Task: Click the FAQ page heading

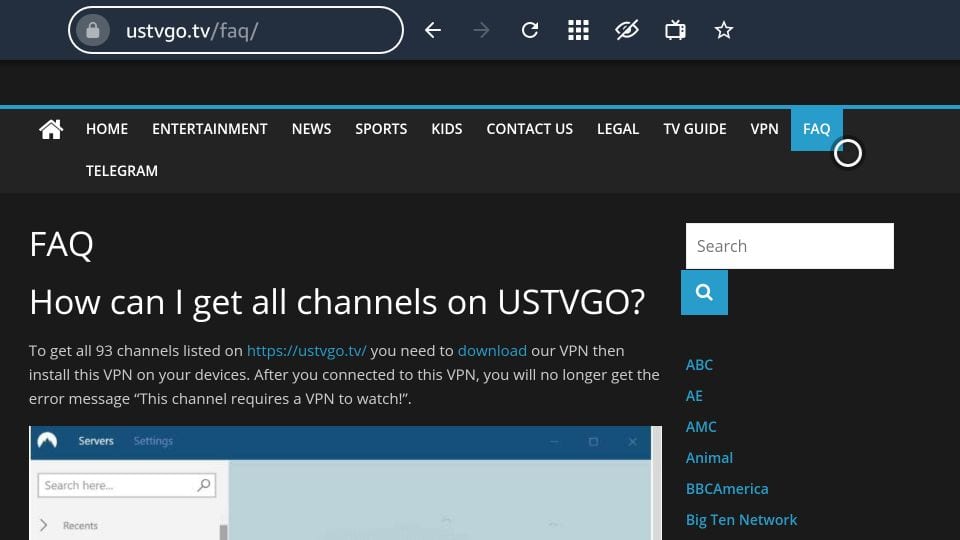Action: (61, 244)
